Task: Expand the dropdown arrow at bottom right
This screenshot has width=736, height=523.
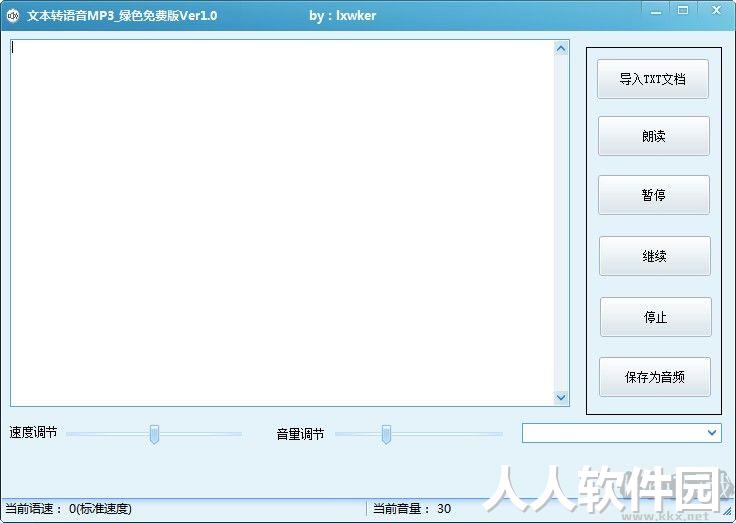Action: click(x=712, y=433)
